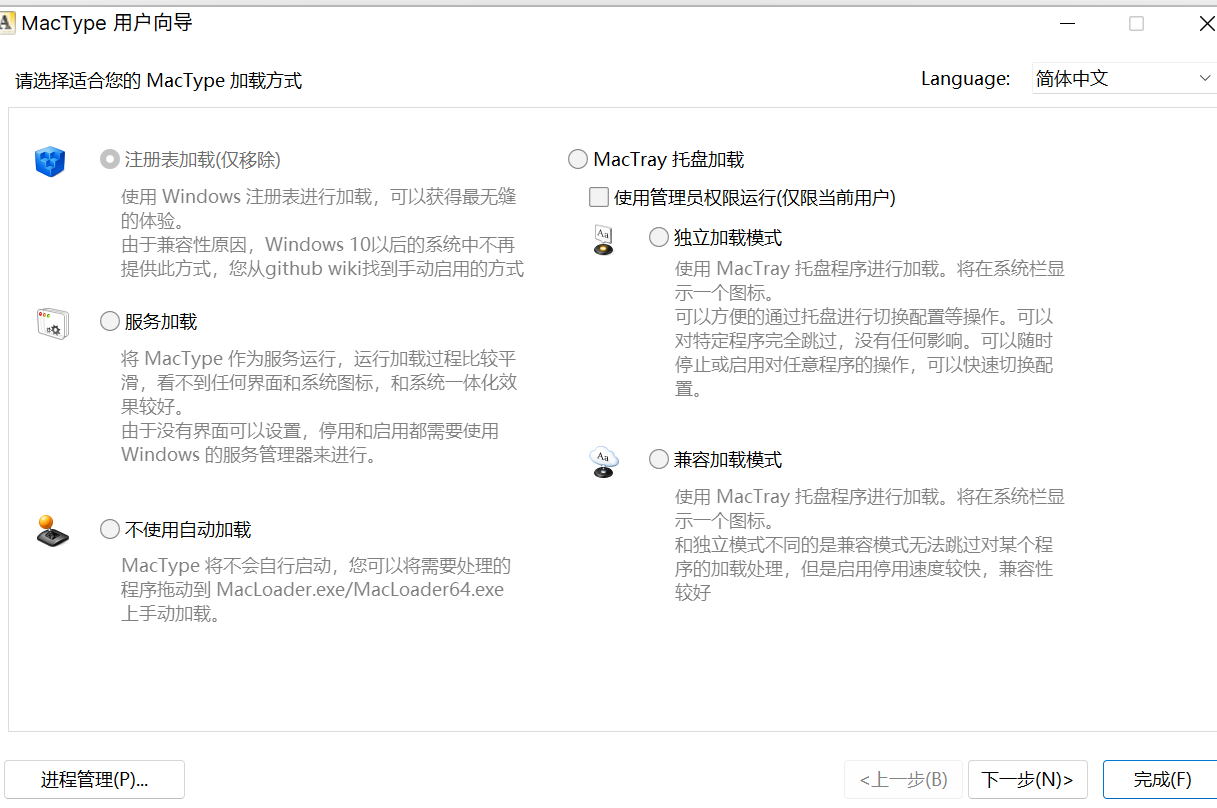The width and height of the screenshot is (1217, 808).
Task: Select the 服务加载 radio option
Action: coord(109,321)
